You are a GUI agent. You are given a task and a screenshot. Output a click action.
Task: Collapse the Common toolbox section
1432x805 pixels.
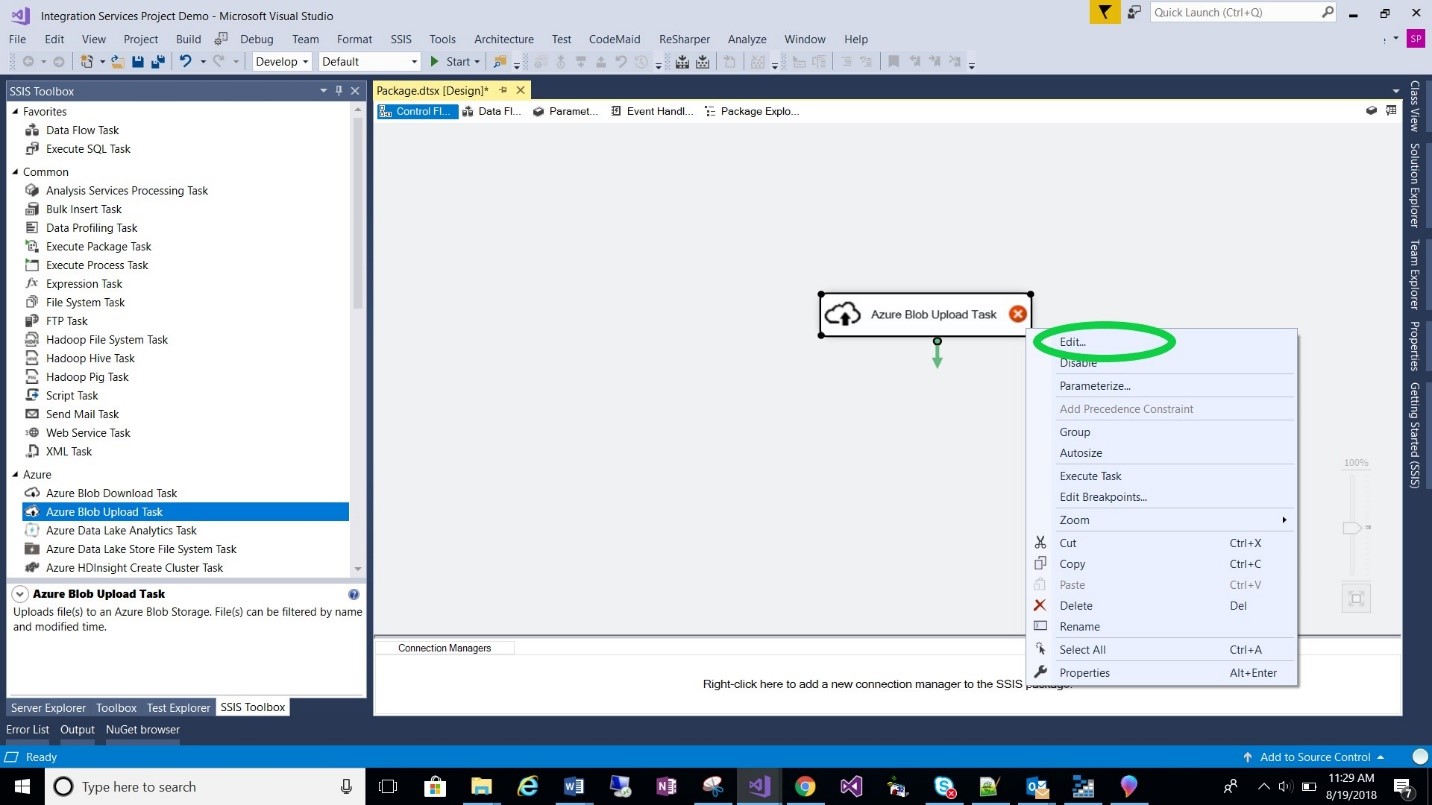15,172
